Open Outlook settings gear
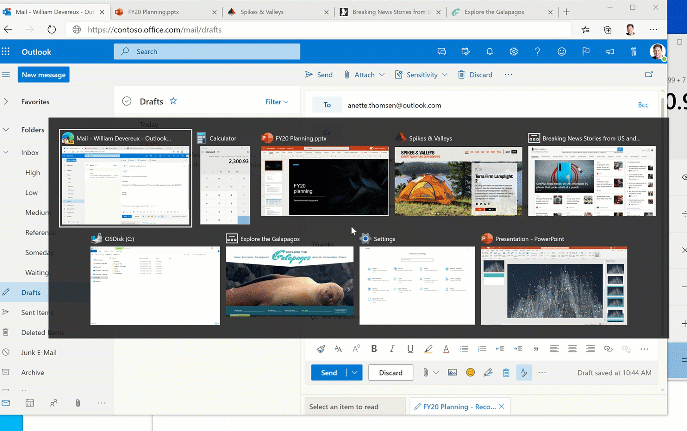687x431 pixels. click(513, 52)
